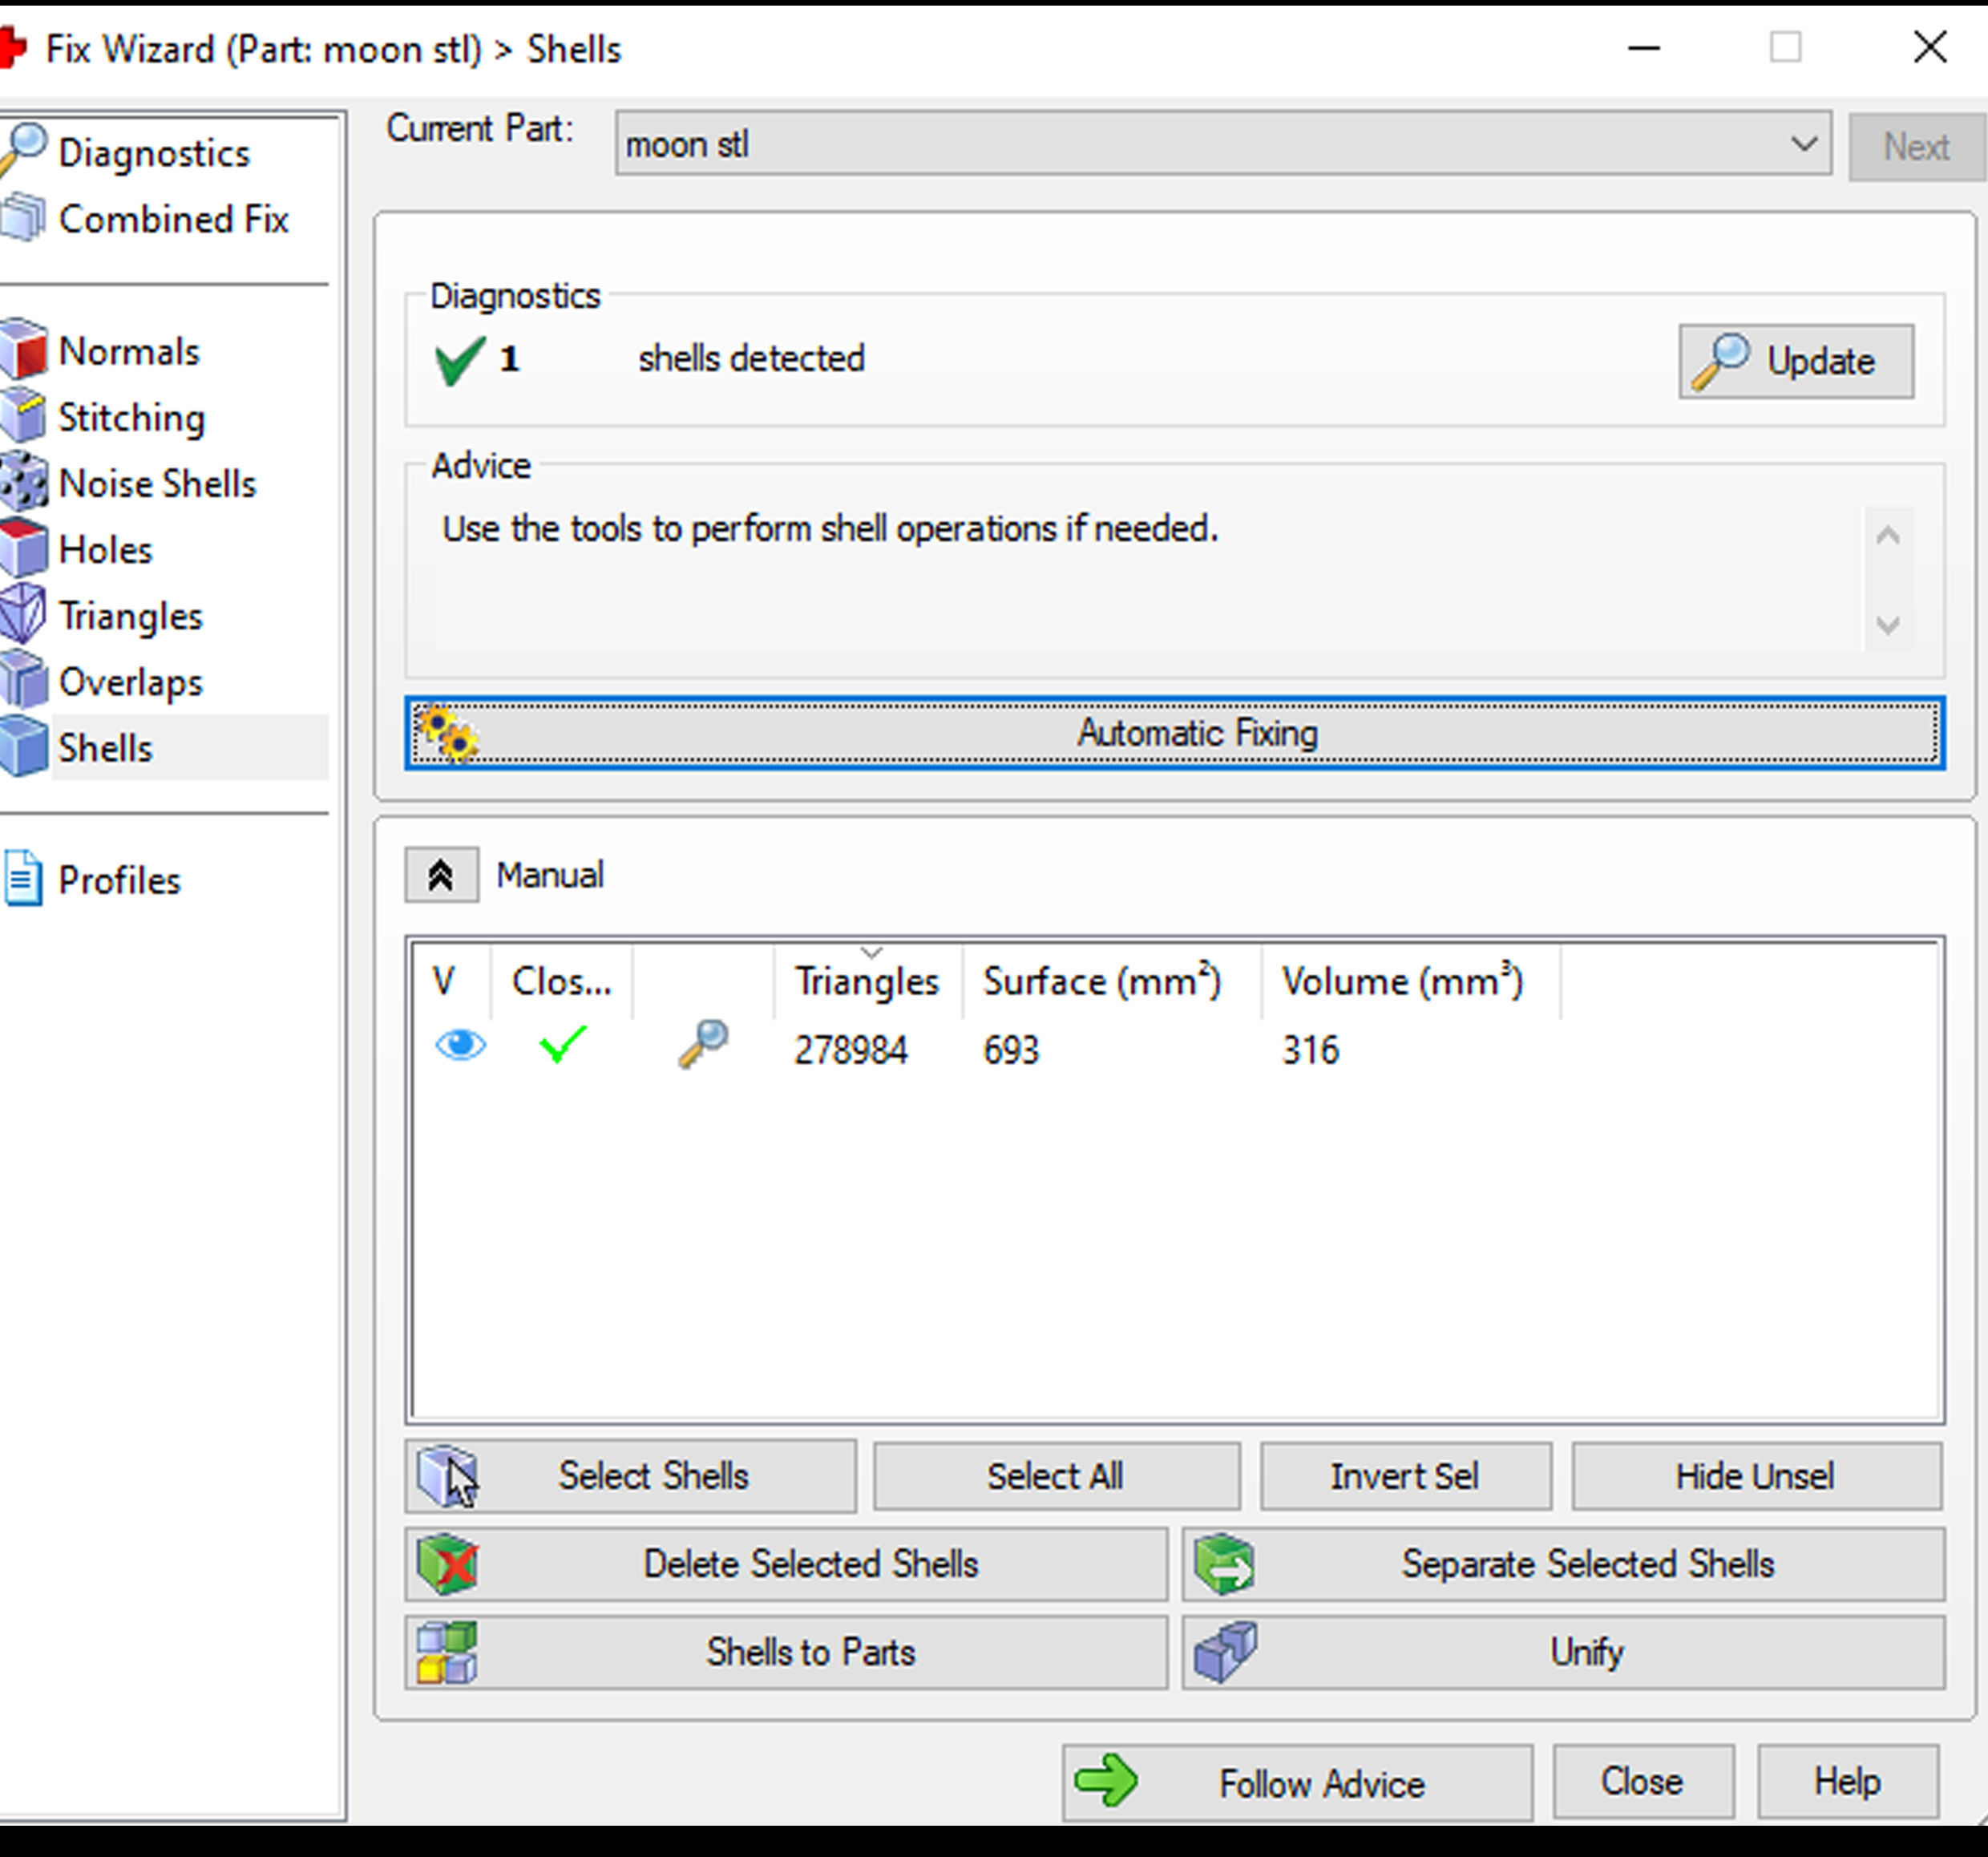The width and height of the screenshot is (1988, 1857).
Task: Click the Normals cube icon in sidebar
Action: [x=24, y=350]
